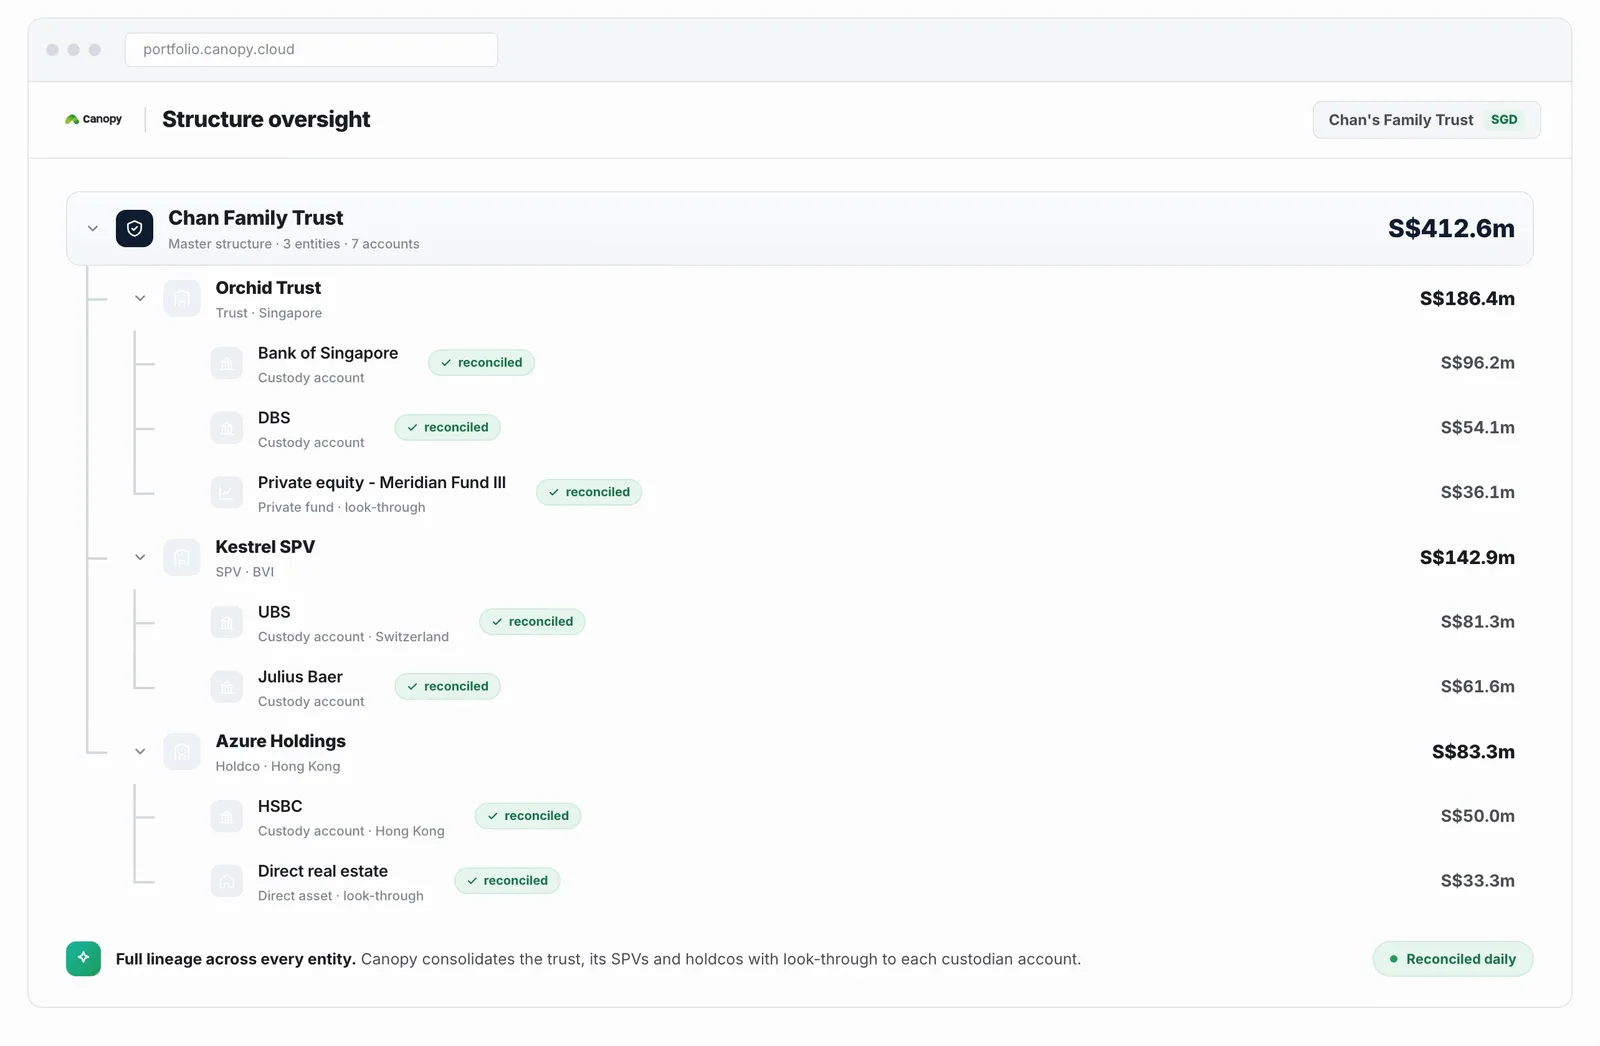Click the UBS custody account icon
This screenshot has height=1046, width=1600.
(x=227, y=622)
